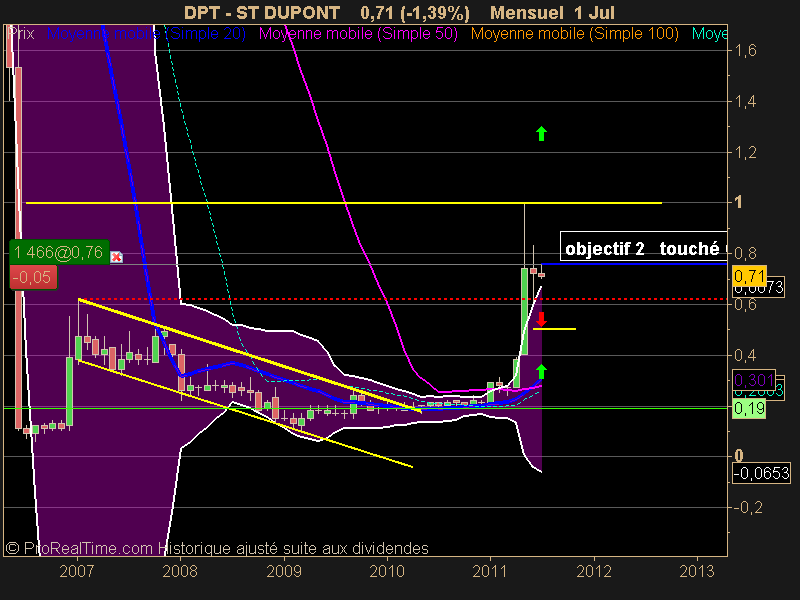This screenshot has height=600, width=800.
Task: Click the "-0,2" price axis label
Action: coord(747,507)
